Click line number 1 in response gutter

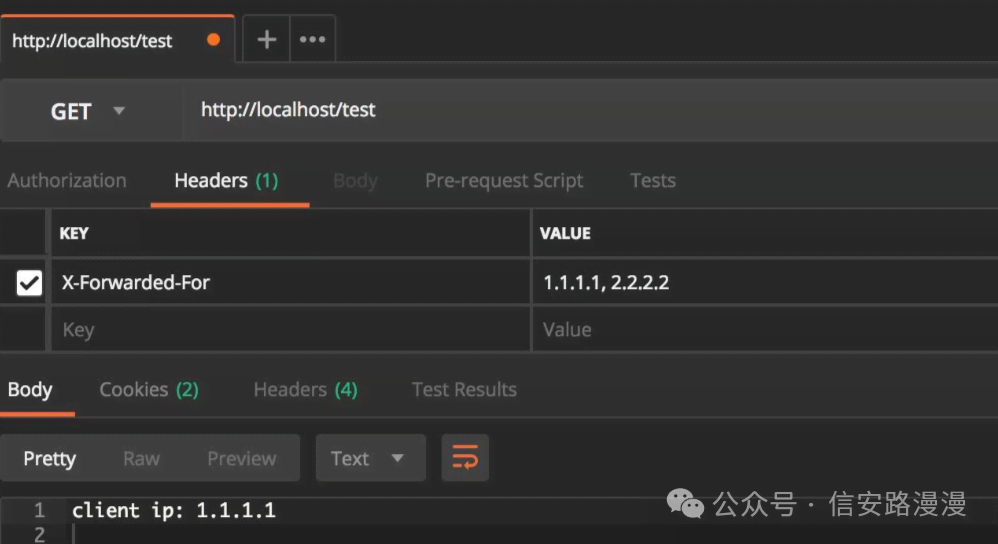tap(39, 510)
